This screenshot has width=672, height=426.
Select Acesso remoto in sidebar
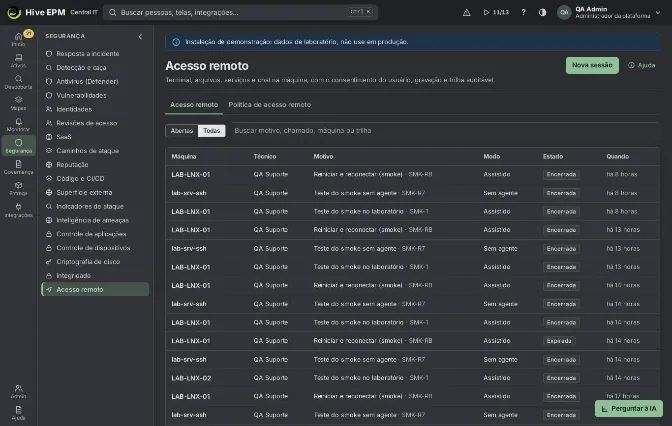coord(95,289)
